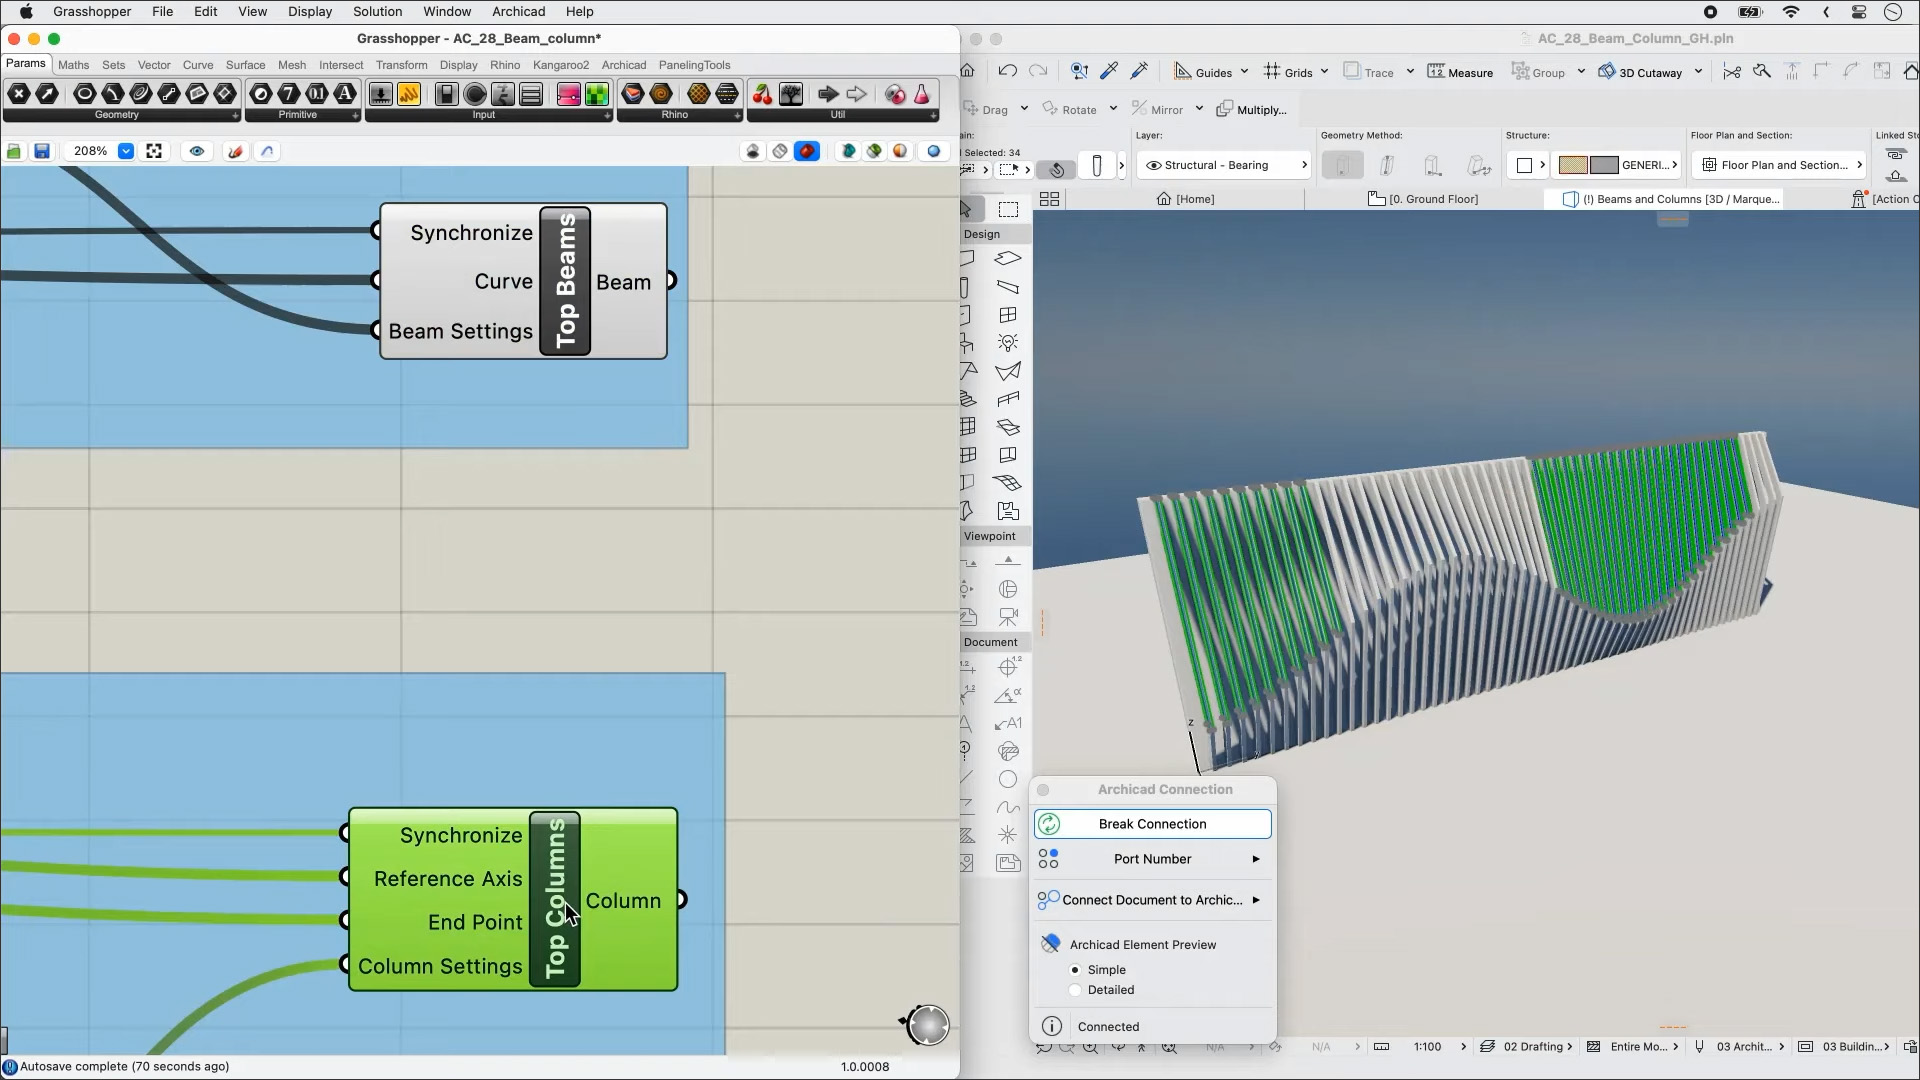Open Floor Plan and Section settings
The height and width of the screenshot is (1080, 1920).
pos(1782,165)
